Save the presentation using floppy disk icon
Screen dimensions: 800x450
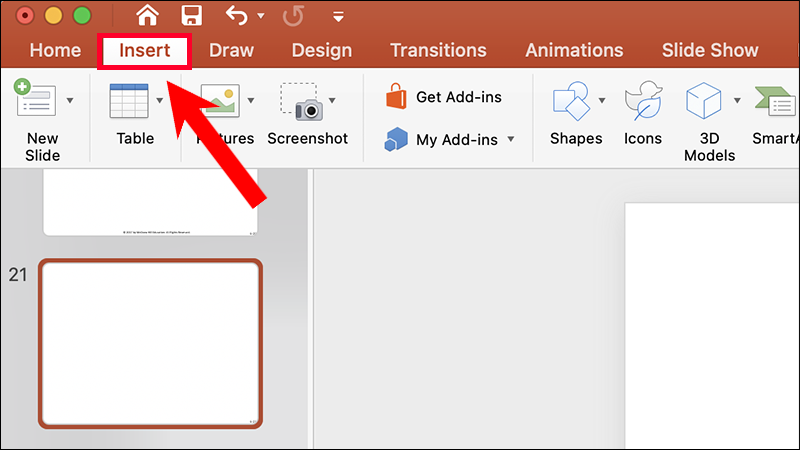(191, 15)
